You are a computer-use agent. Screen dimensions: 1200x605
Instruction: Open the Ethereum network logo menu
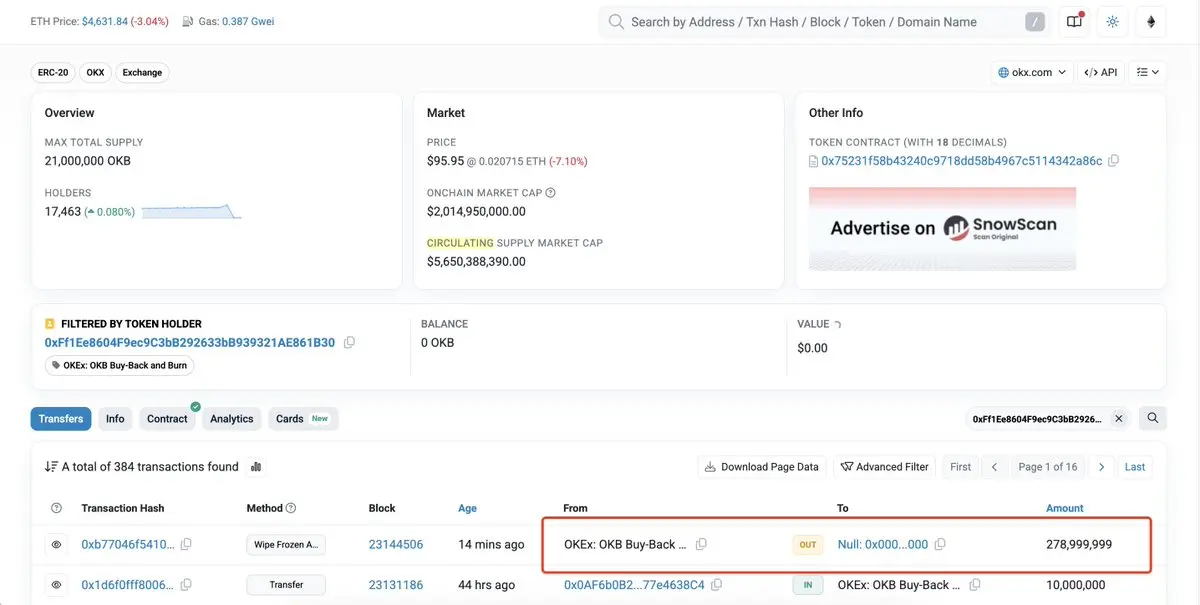1151,22
